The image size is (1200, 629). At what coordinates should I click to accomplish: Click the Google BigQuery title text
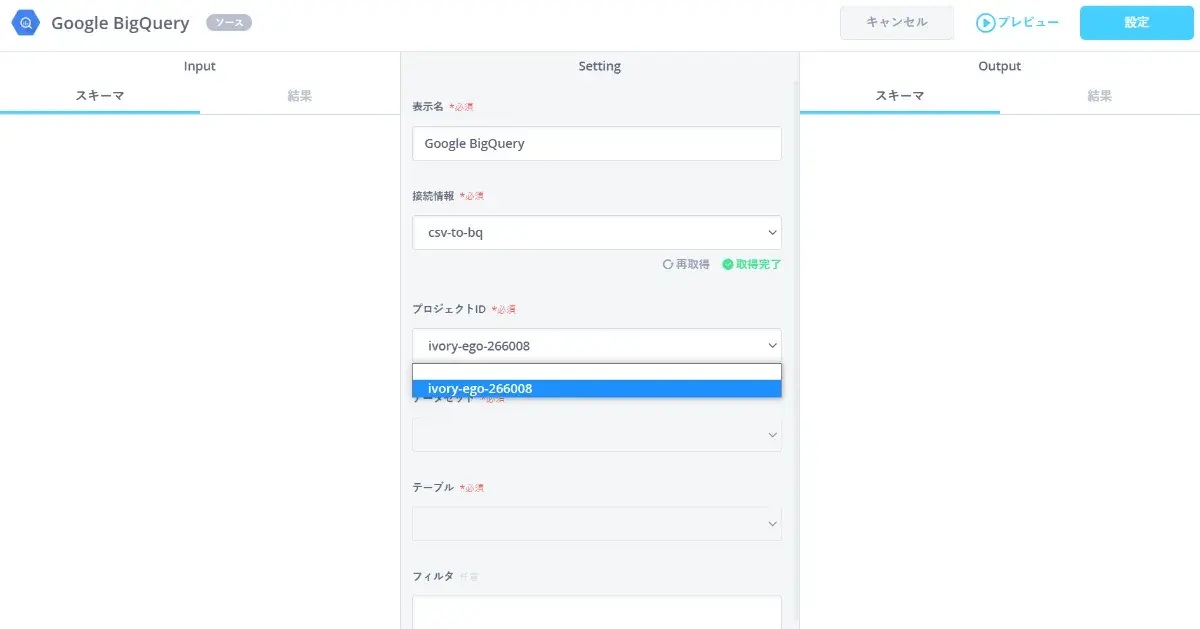coord(120,23)
